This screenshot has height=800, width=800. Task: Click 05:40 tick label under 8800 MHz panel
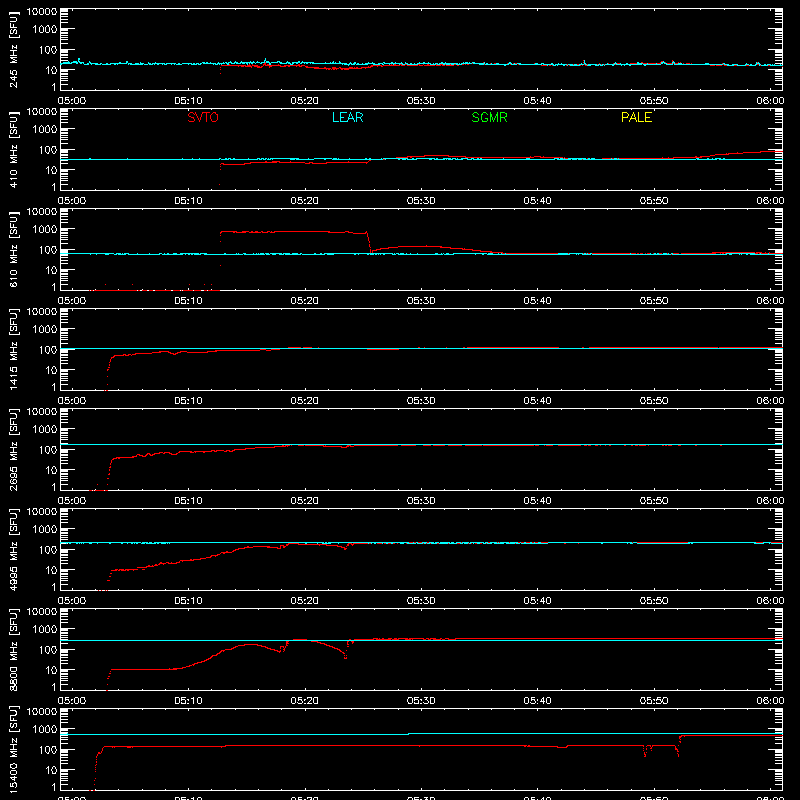[x=537, y=701]
